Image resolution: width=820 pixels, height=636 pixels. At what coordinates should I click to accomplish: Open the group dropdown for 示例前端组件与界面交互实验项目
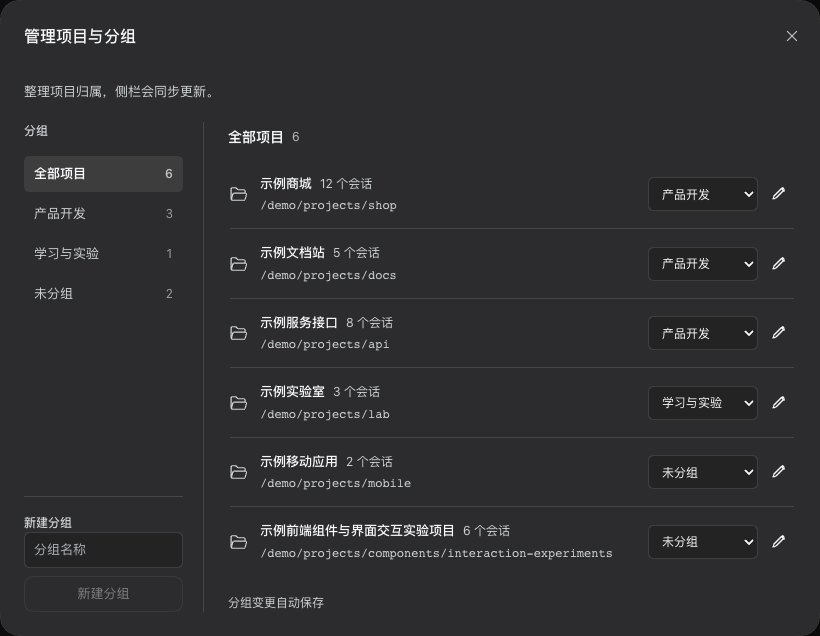pos(703,542)
